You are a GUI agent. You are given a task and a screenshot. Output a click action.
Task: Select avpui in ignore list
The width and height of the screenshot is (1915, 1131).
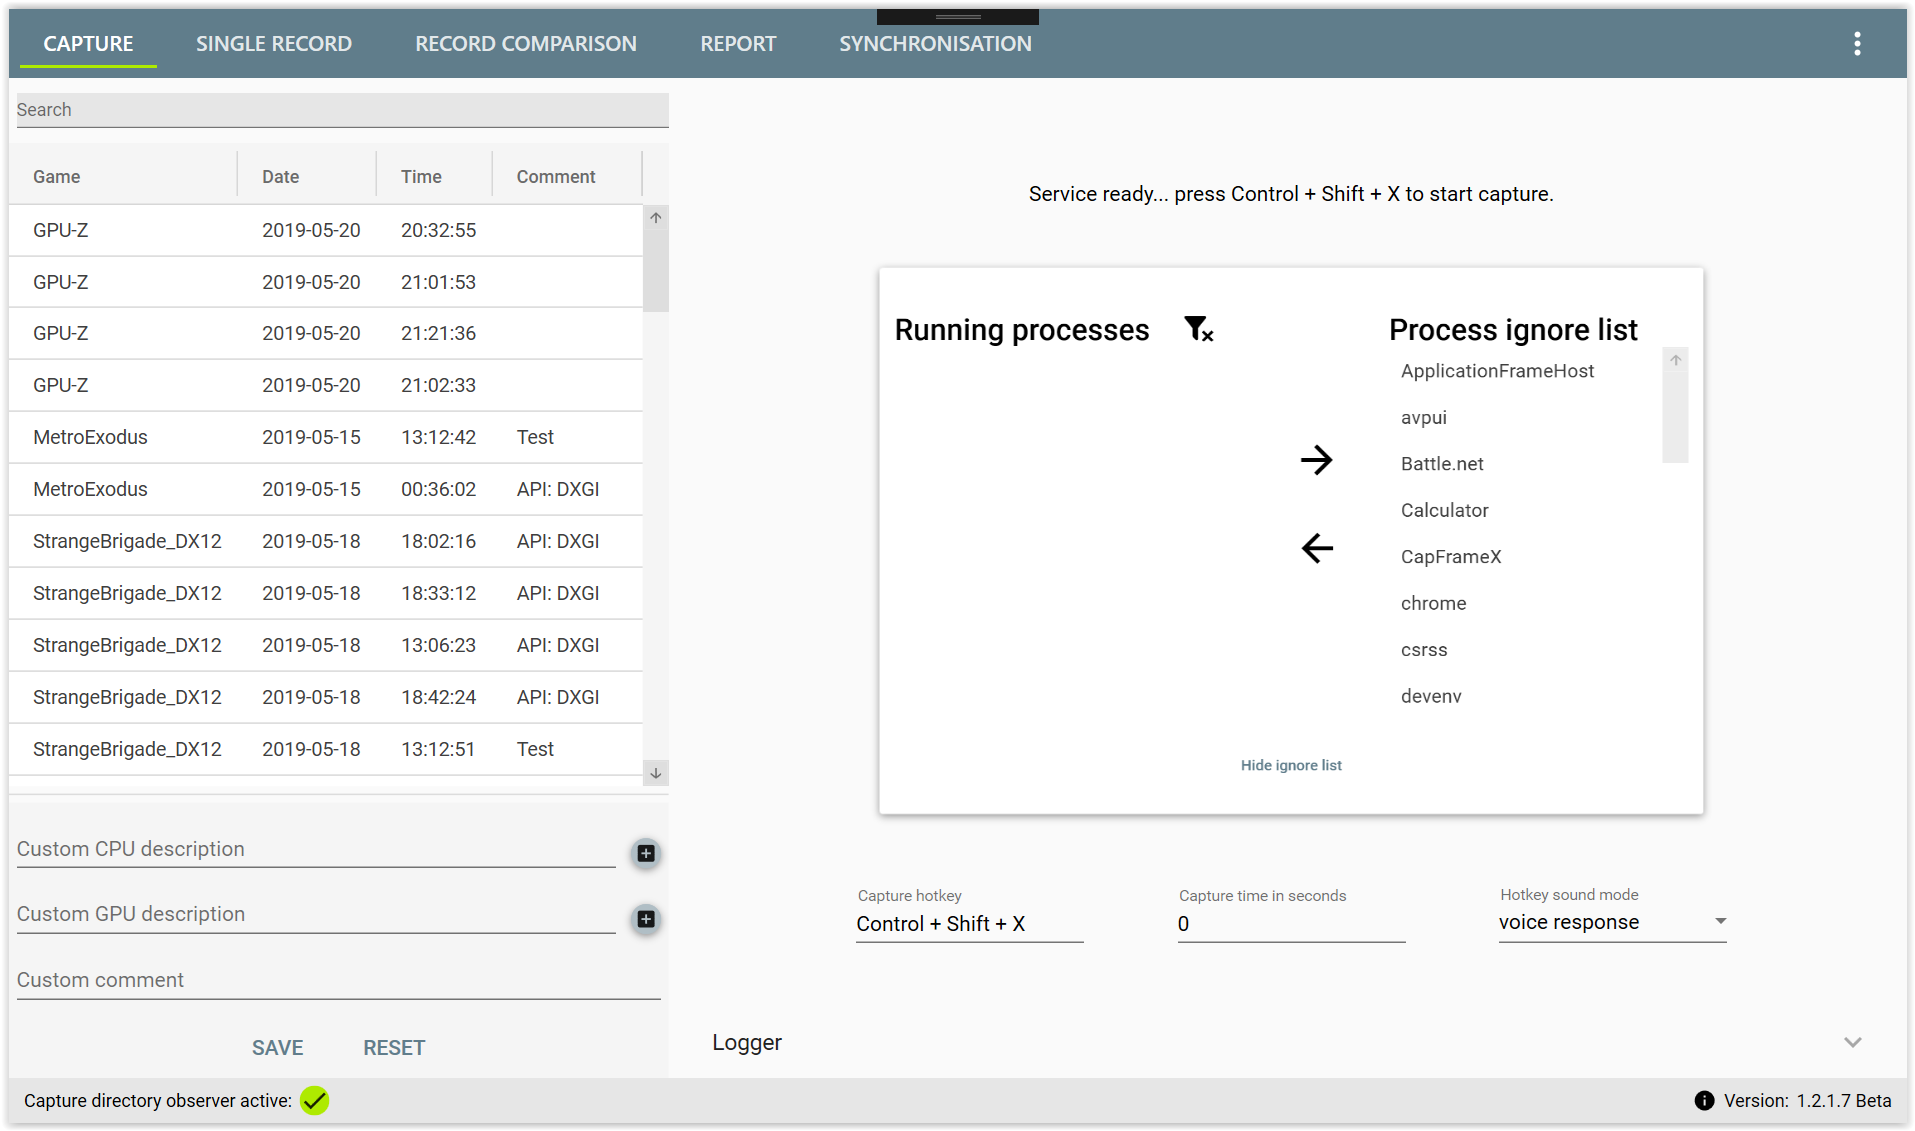click(1423, 418)
